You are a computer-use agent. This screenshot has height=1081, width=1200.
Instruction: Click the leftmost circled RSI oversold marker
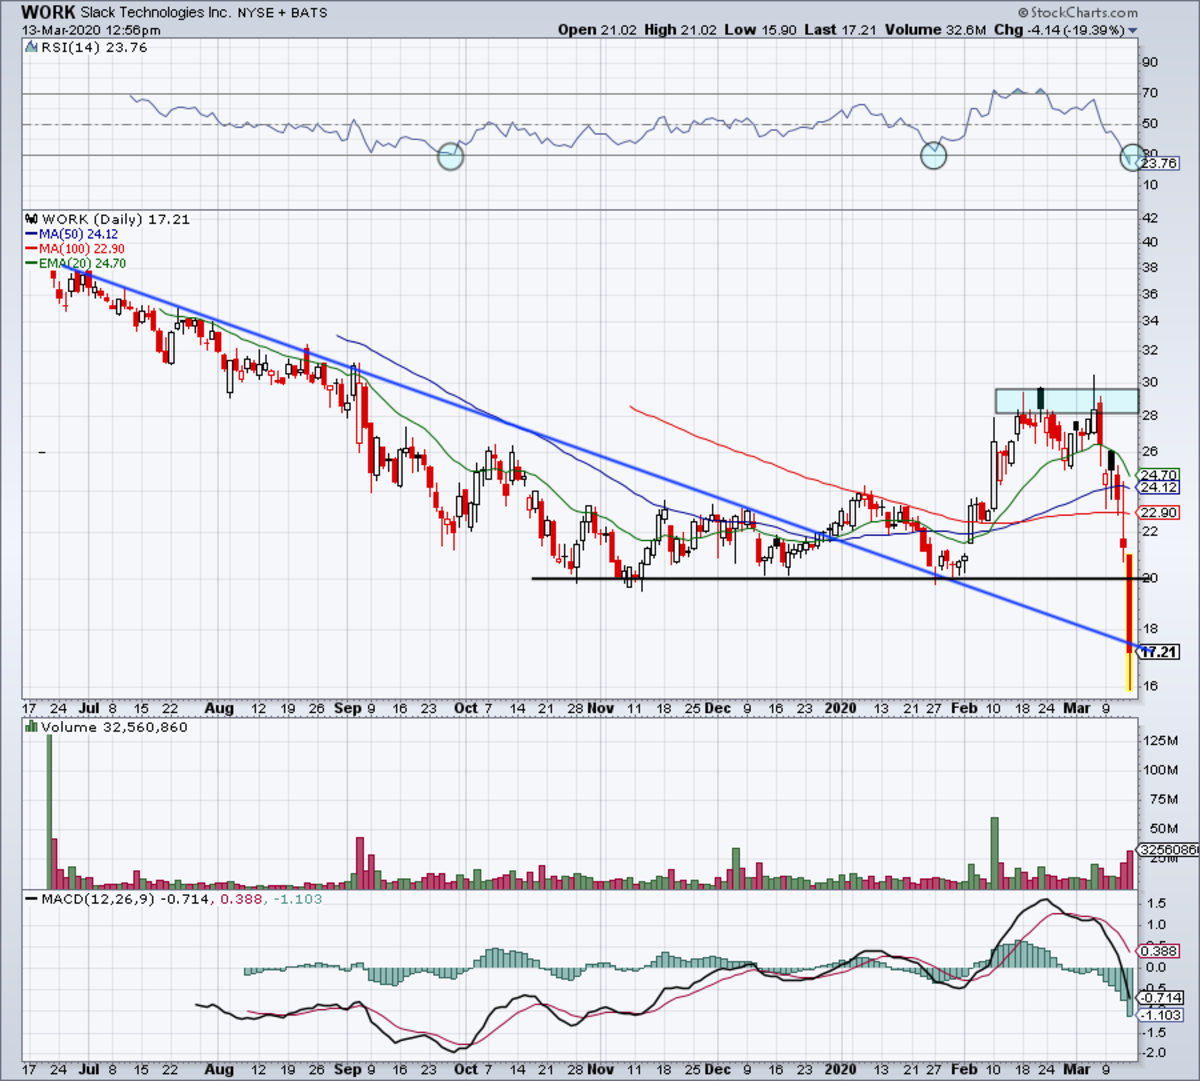pyautogui.click(x=451, y=156)
